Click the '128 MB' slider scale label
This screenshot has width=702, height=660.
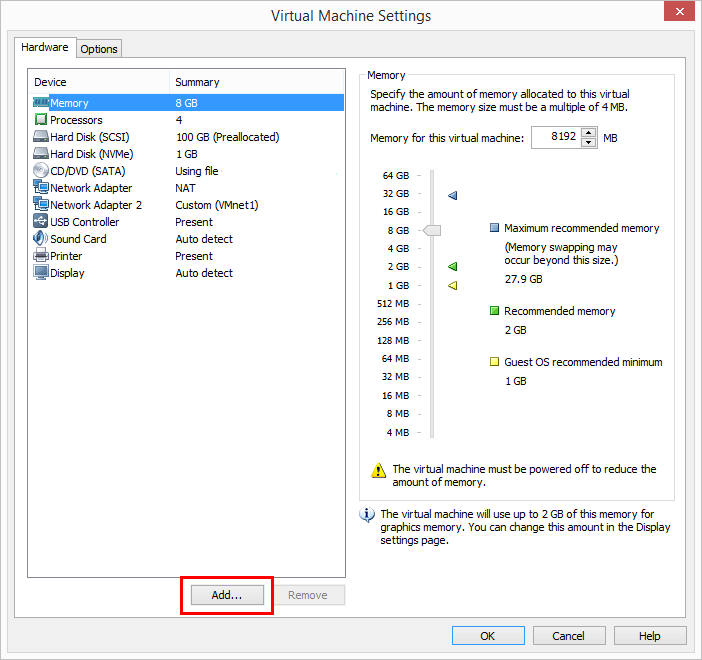(x=393, y=341)
